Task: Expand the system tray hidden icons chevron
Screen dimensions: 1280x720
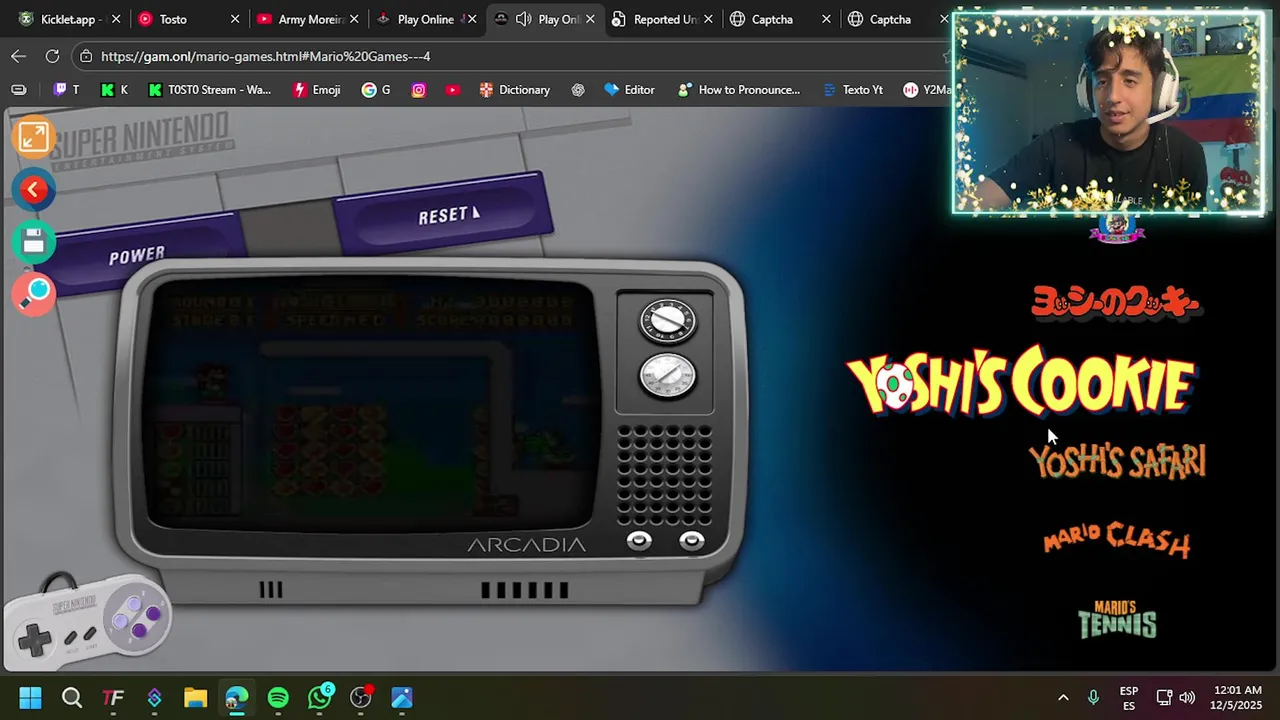Action: click(x=1063, y=698)
